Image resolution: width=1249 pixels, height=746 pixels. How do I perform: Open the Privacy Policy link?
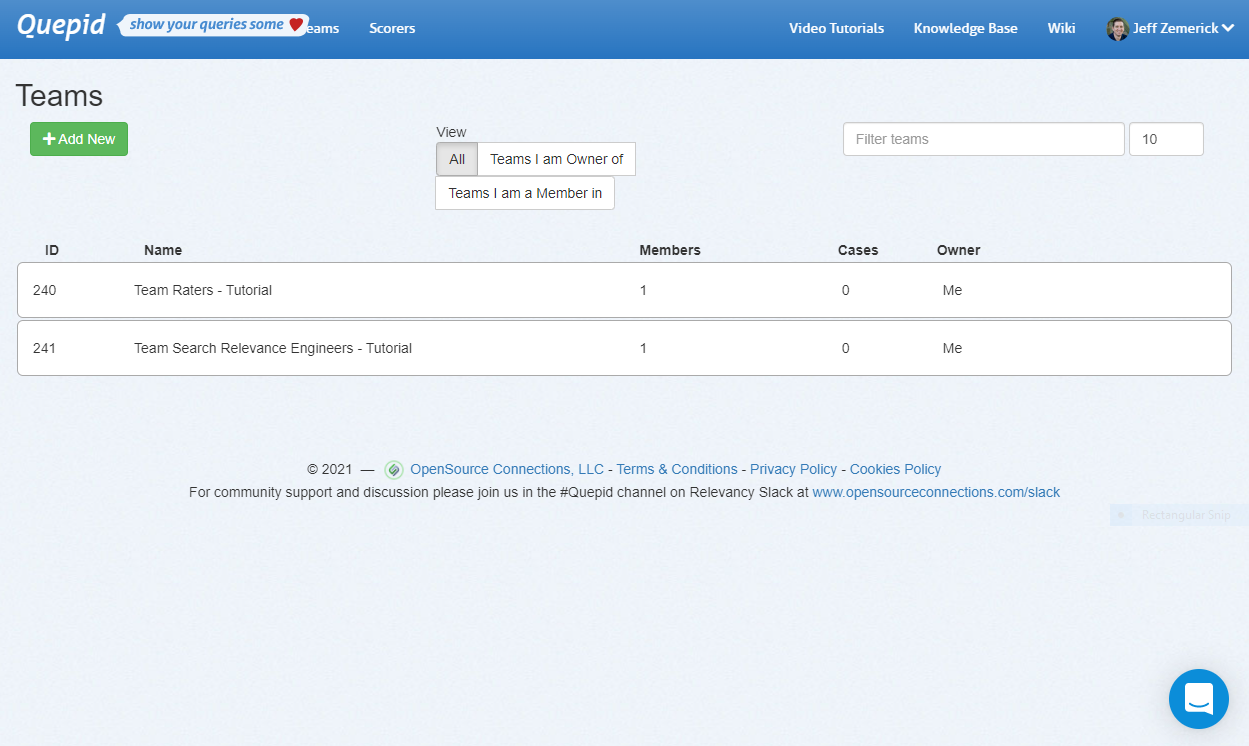[x=794, y=469]
